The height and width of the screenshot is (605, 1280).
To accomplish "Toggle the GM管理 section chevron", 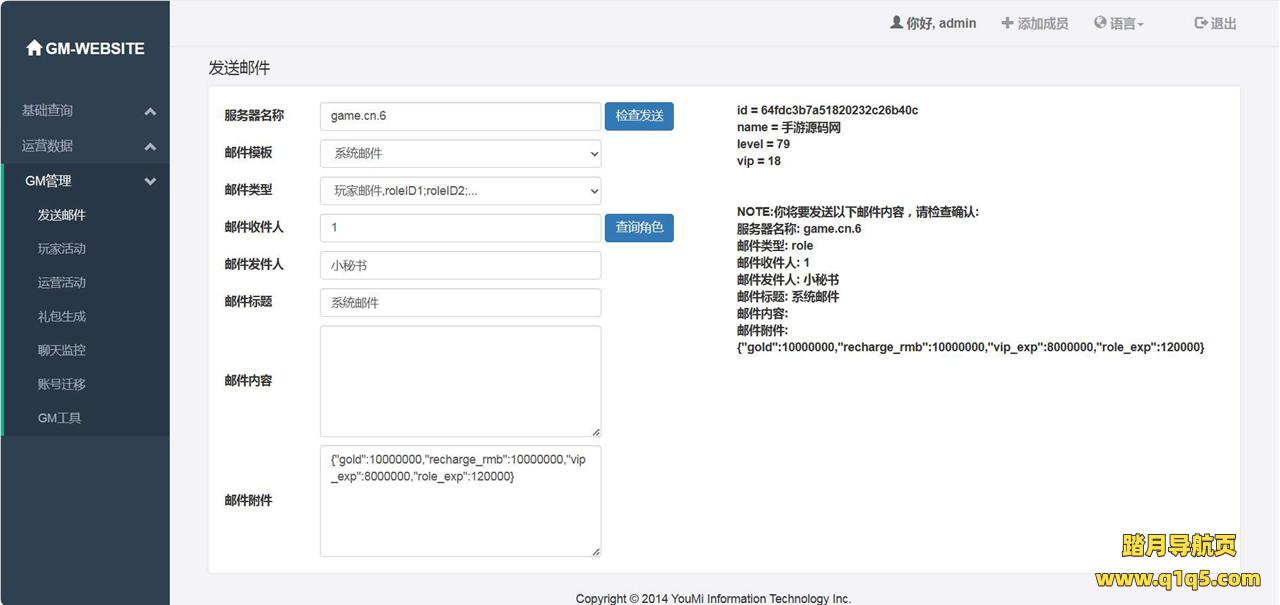I will pyautogui.click(x=150, y=182).
